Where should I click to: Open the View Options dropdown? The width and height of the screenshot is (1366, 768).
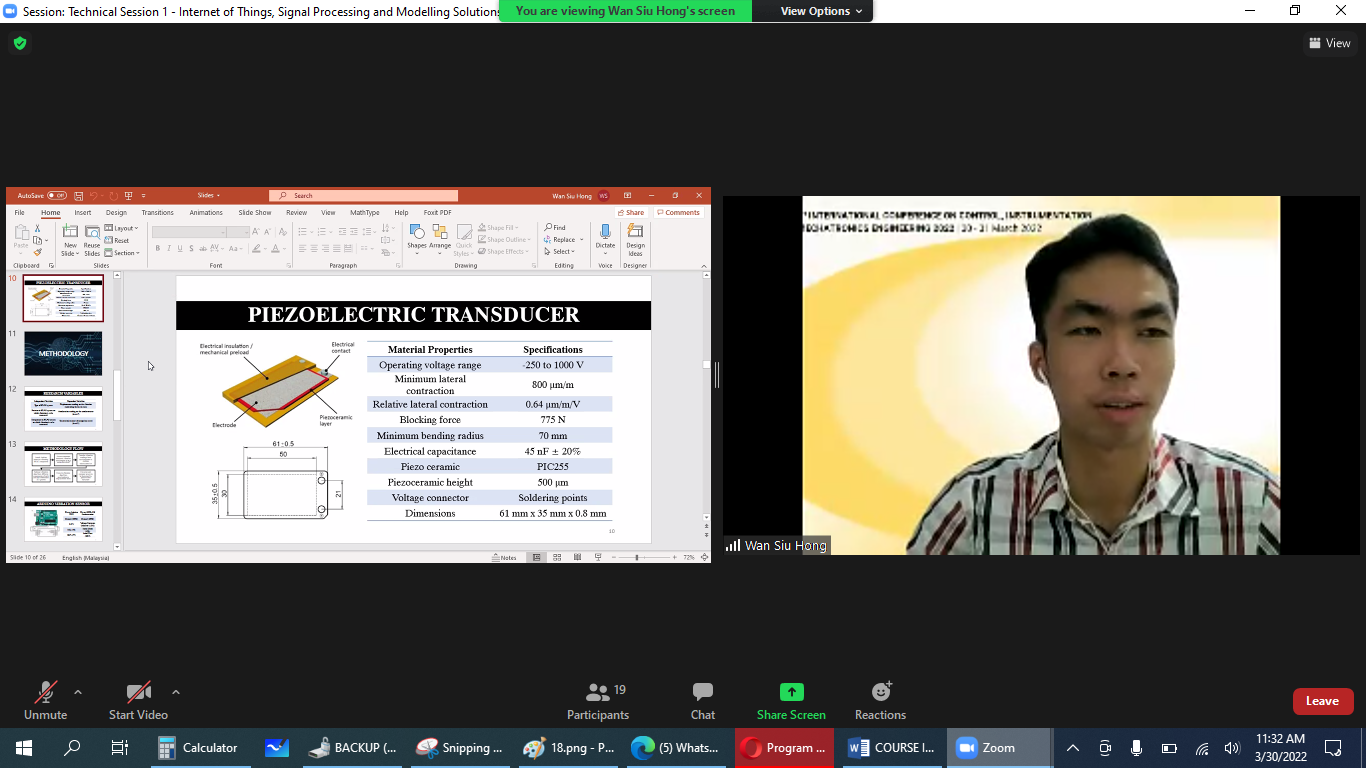[x=815, y=11]
